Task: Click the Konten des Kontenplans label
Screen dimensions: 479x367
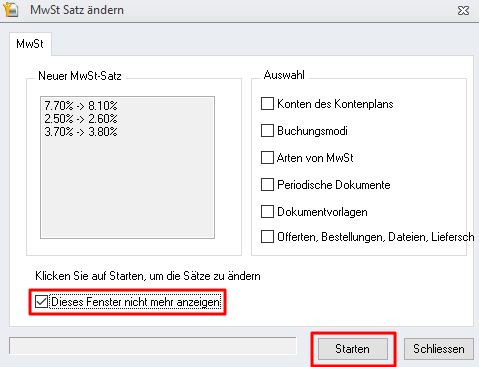Action: (x=335, y=104)
